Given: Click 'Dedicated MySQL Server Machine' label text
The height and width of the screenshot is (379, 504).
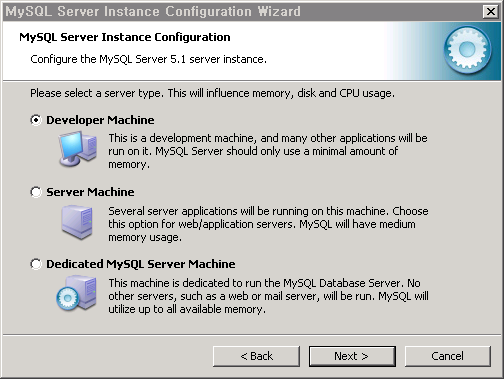Looking at the screenshot, I should [x=141, y=264].
